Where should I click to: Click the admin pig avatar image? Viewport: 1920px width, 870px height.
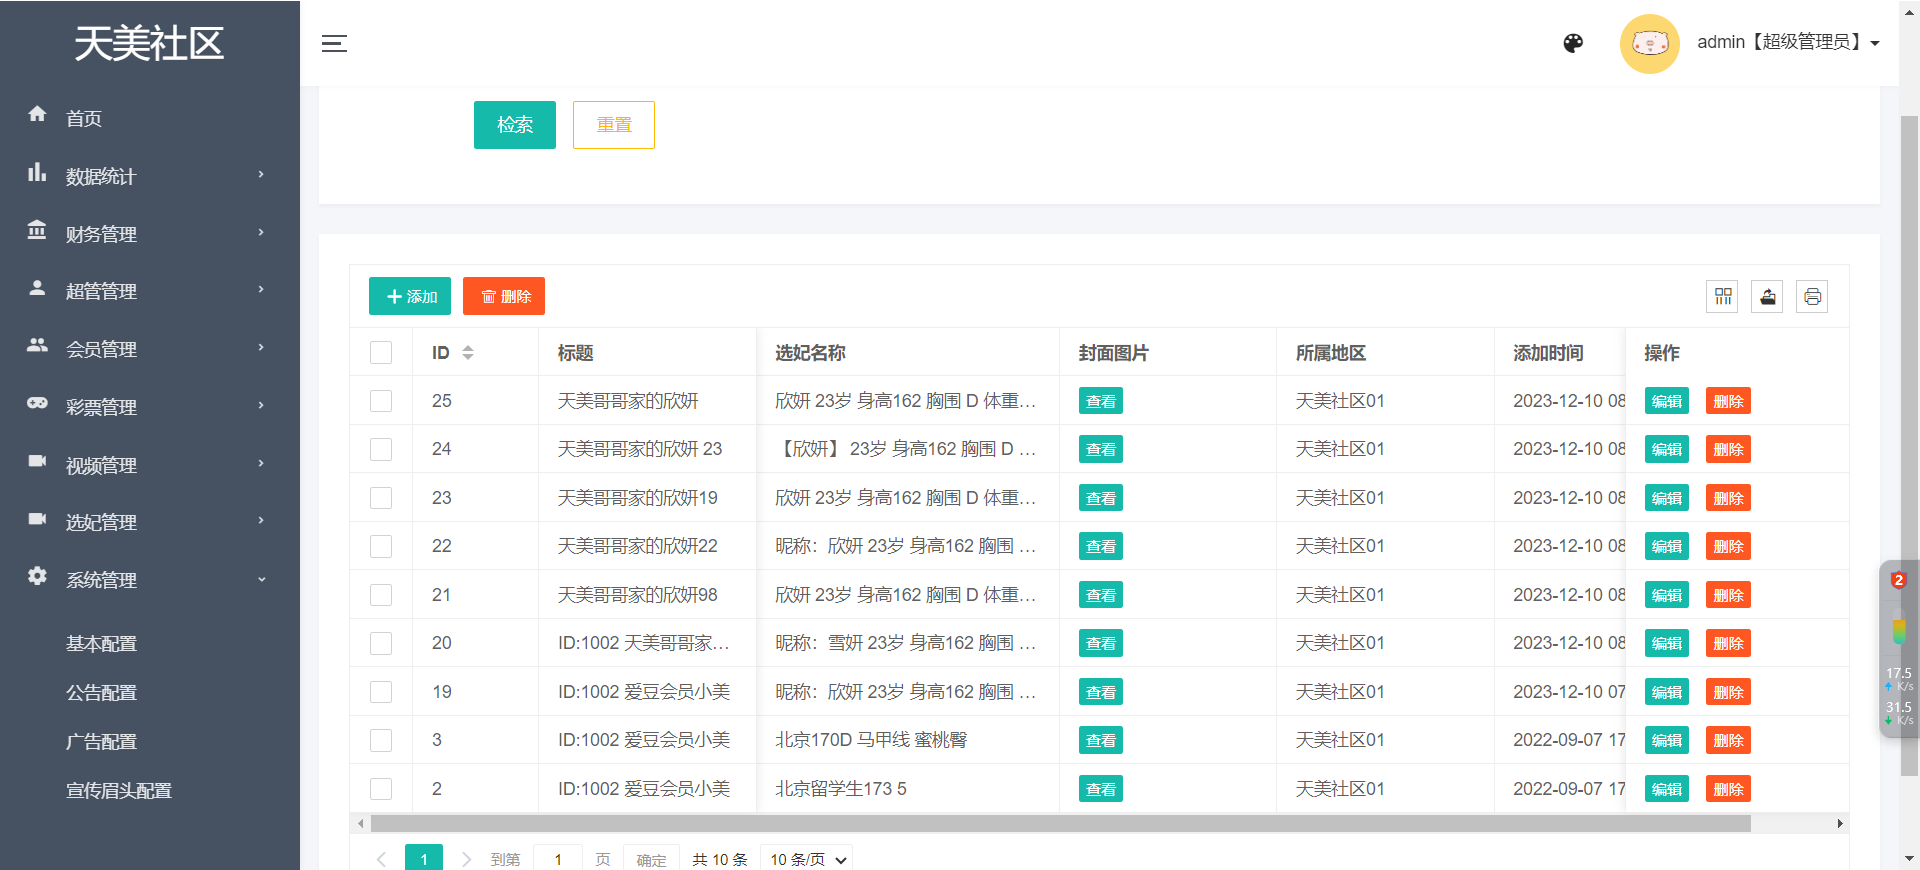click(x=1649, y=43)
